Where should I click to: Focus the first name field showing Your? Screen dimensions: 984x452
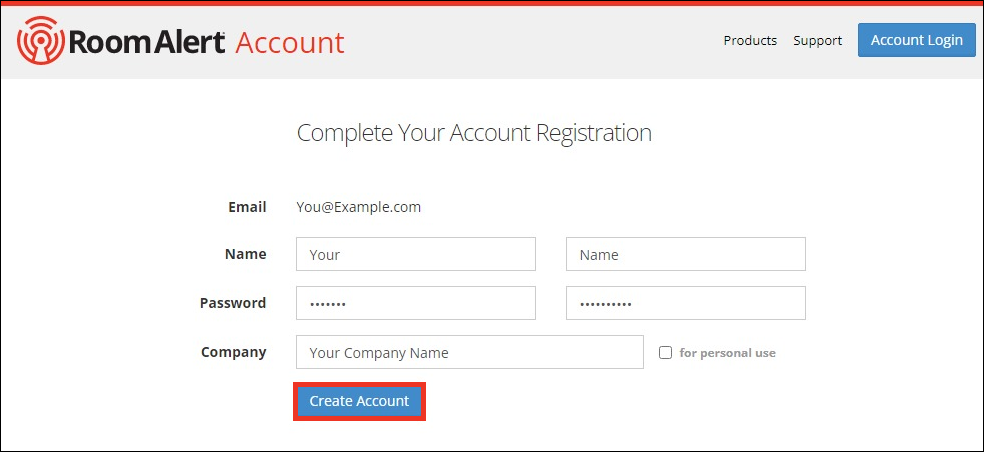pos(416,254)
